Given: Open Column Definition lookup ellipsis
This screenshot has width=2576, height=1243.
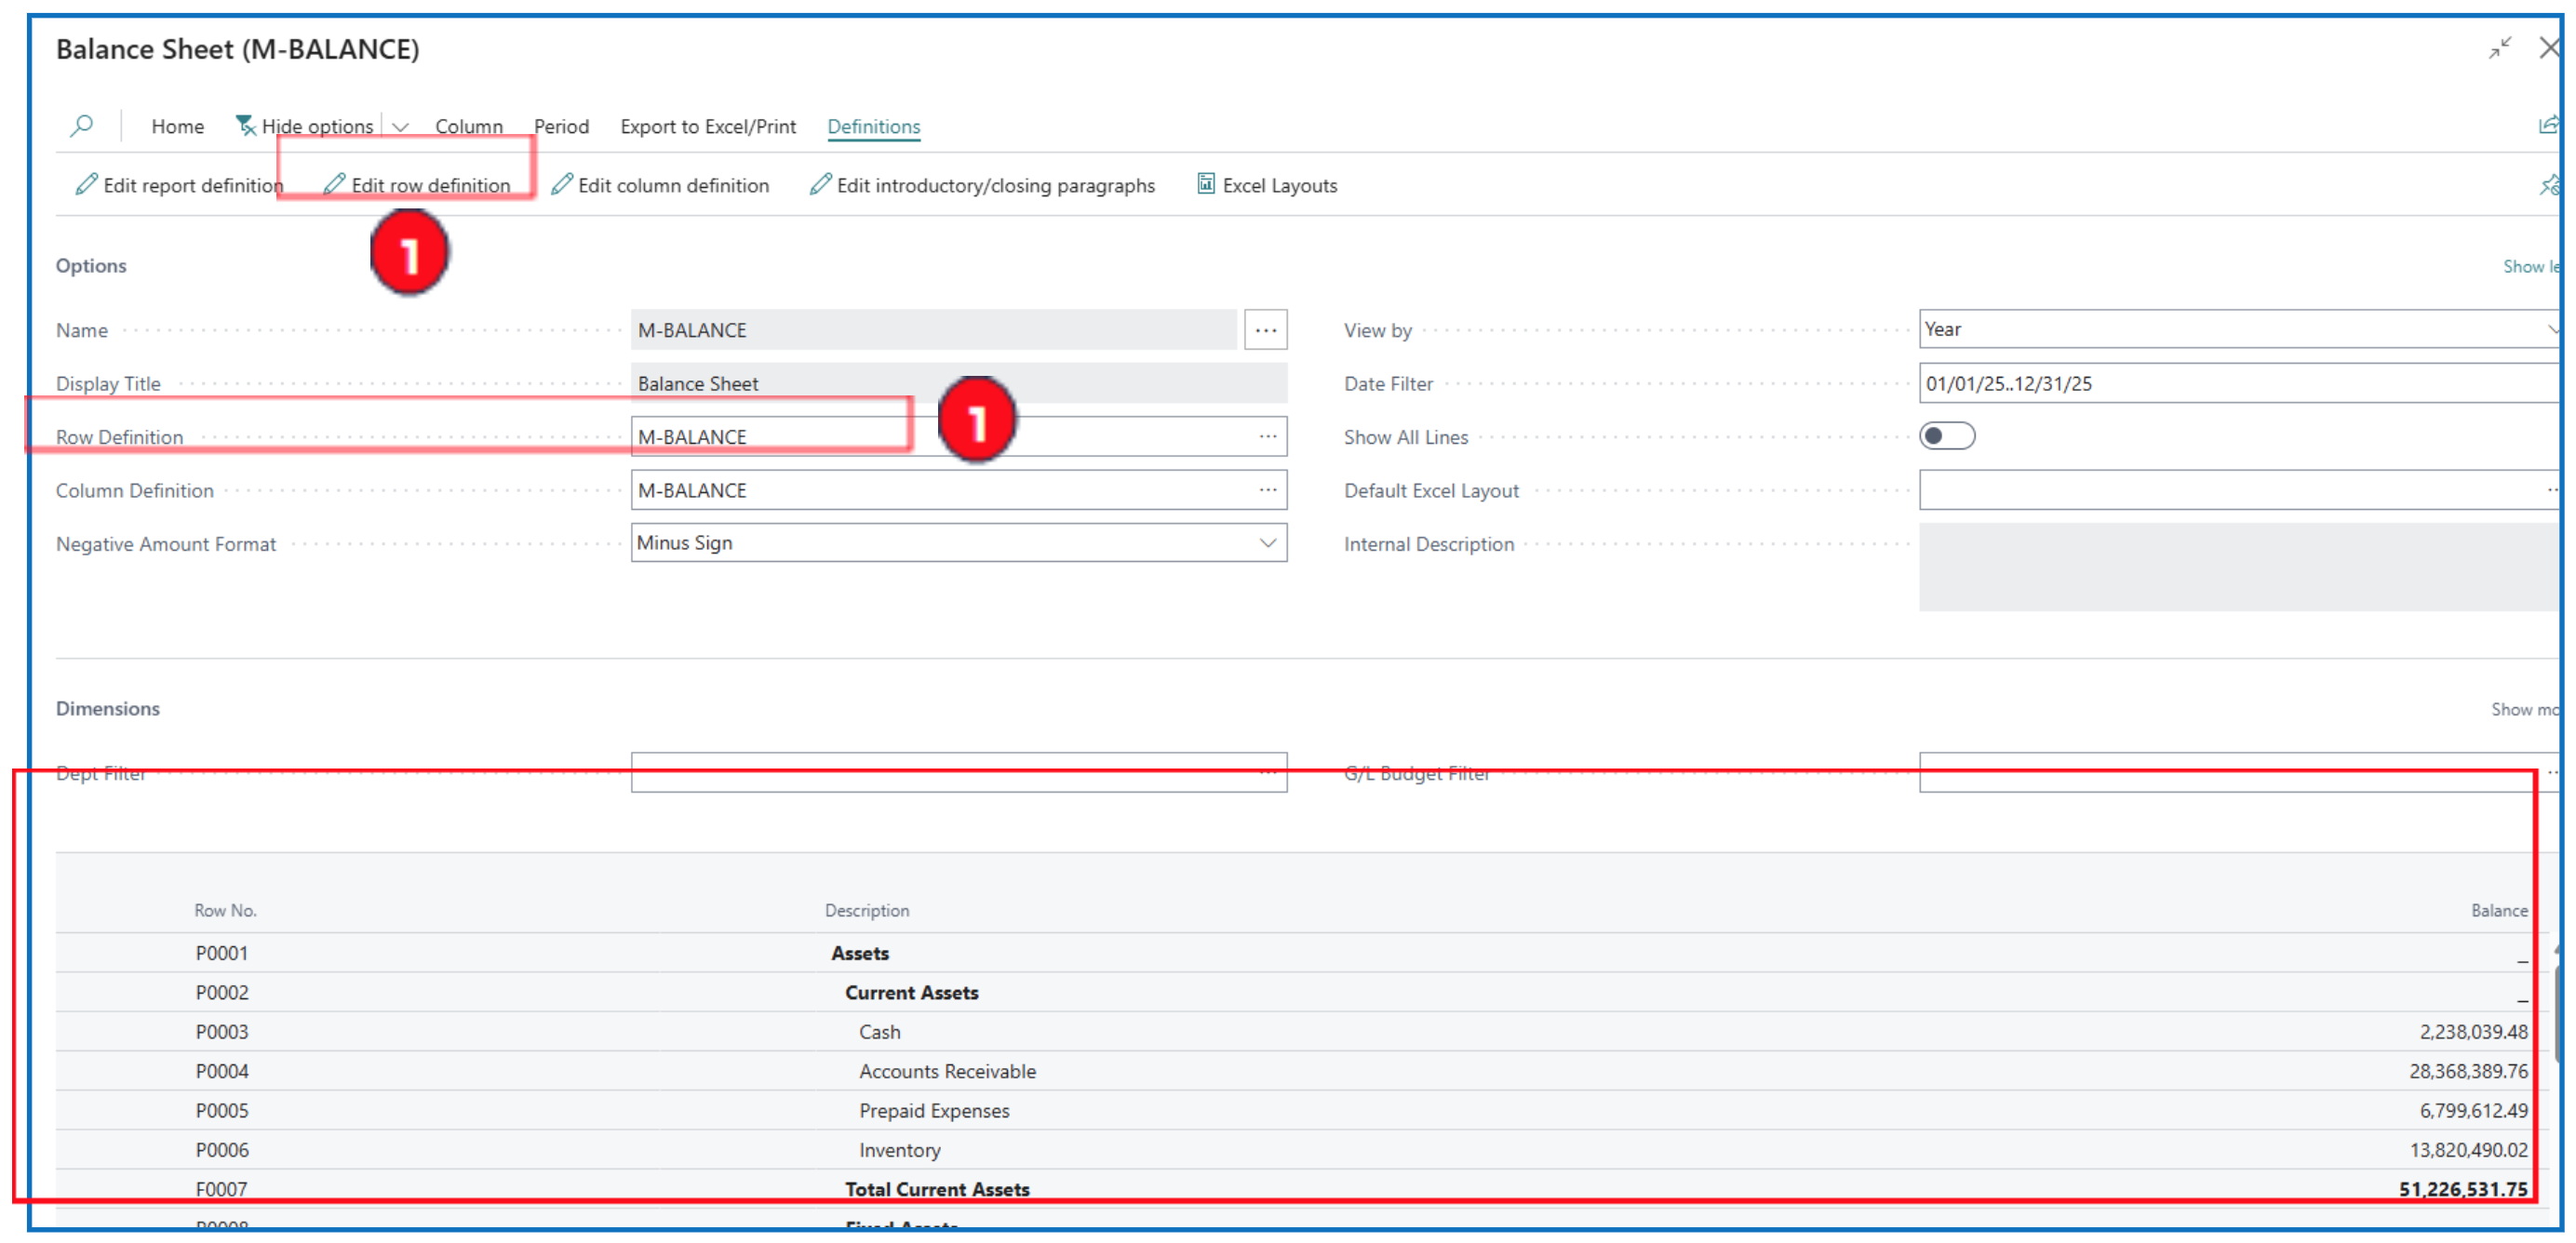Looking at the screenshot, I should 1267,490.
